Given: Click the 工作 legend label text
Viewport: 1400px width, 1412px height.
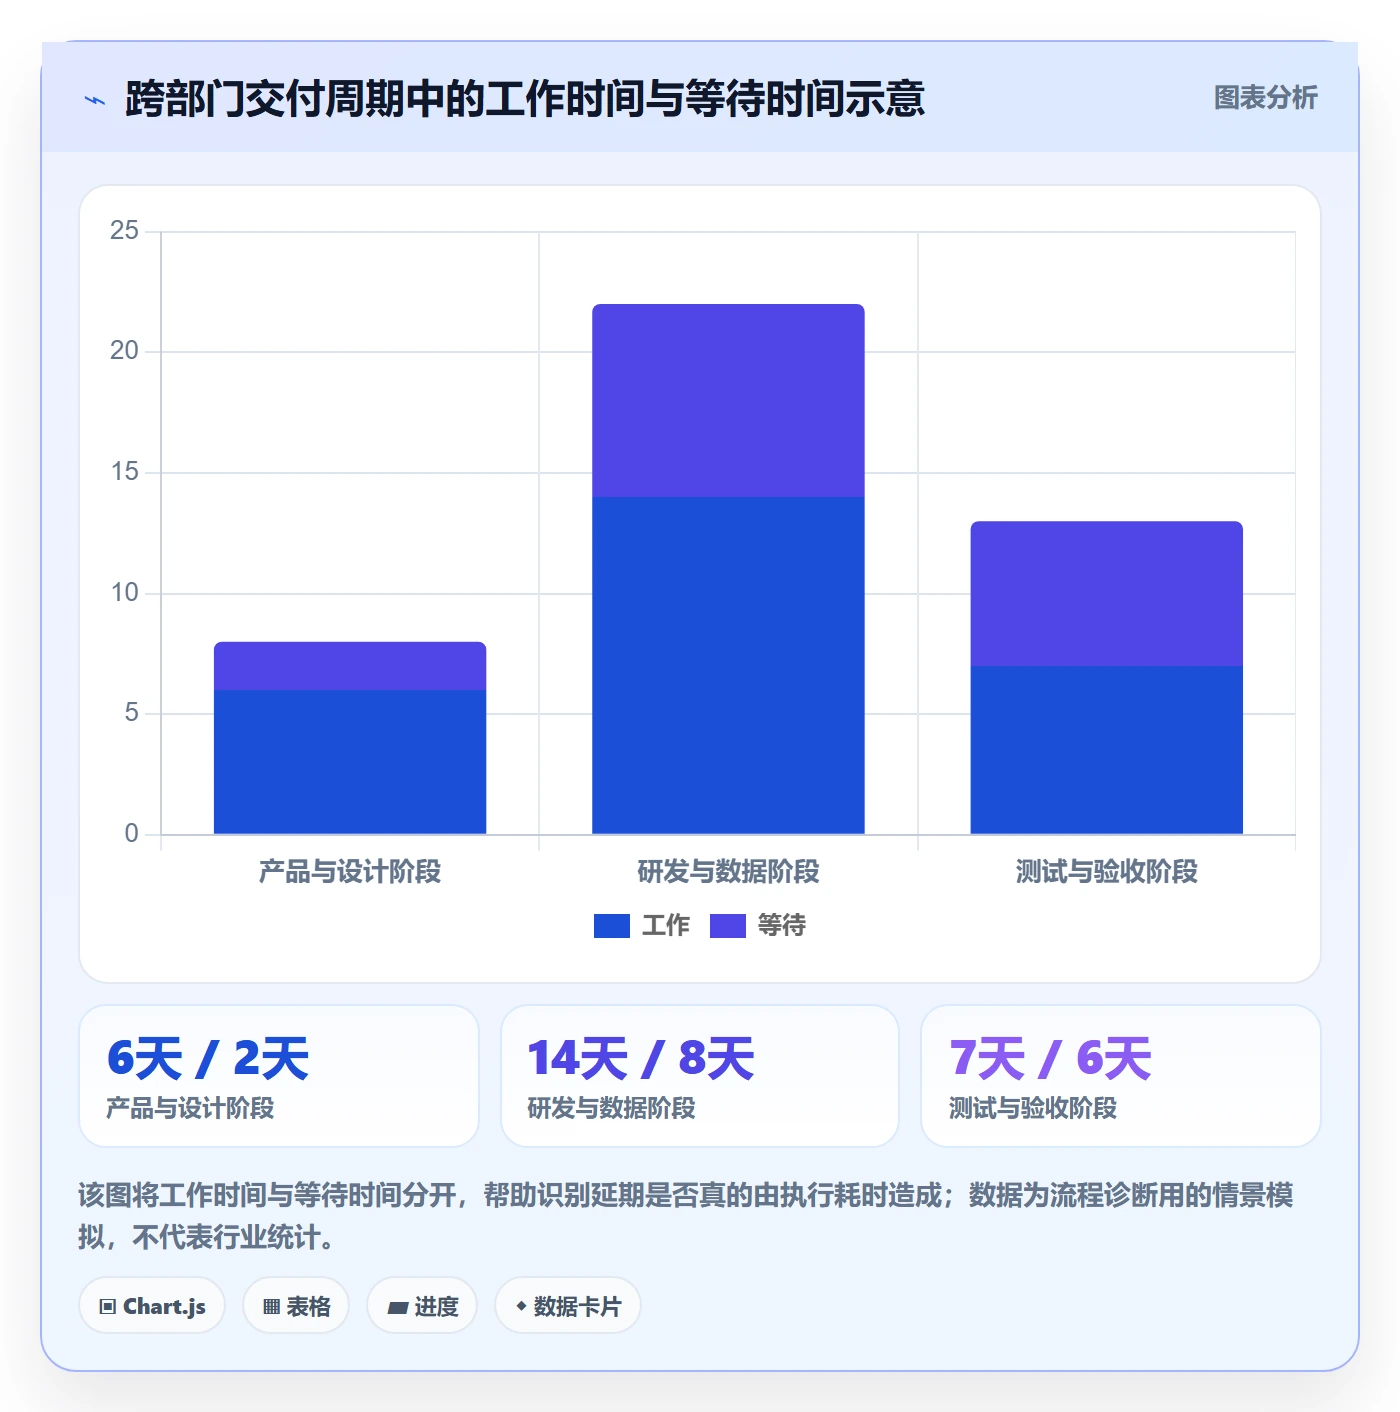Looking at the screenshot, I should (x=666, y=926).
